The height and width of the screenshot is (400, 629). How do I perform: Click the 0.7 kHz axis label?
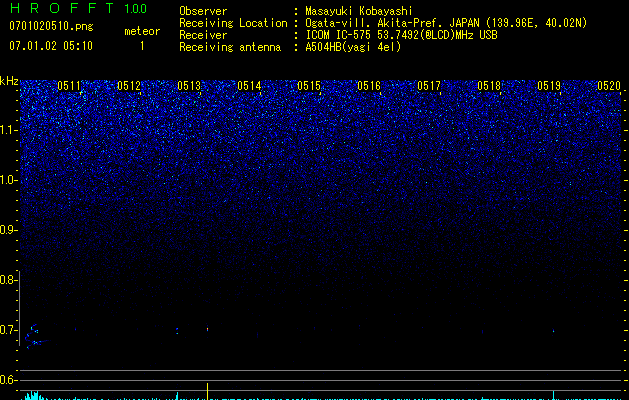[x=8, y=330]
